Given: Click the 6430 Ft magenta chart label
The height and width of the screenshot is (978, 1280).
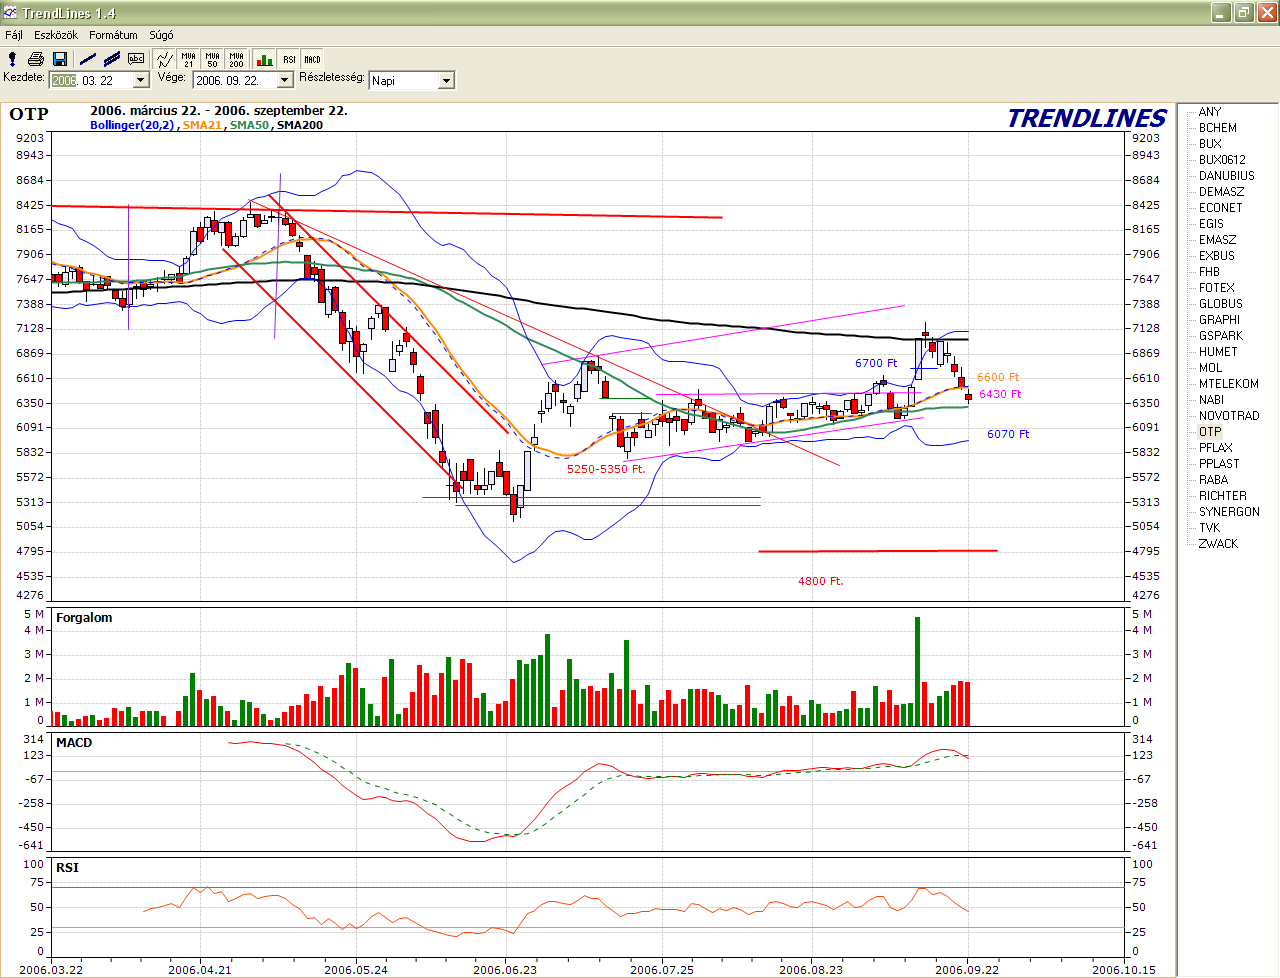Looking at the screenshot, I should [x=1000, y=394].
